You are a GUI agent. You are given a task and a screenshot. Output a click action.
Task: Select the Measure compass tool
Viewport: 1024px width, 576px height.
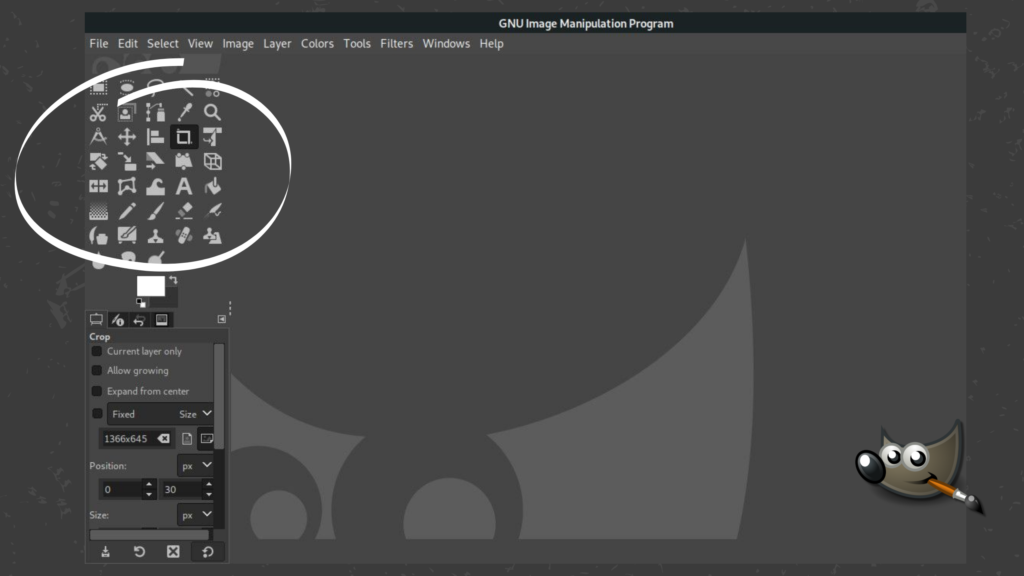coord(98,137)
